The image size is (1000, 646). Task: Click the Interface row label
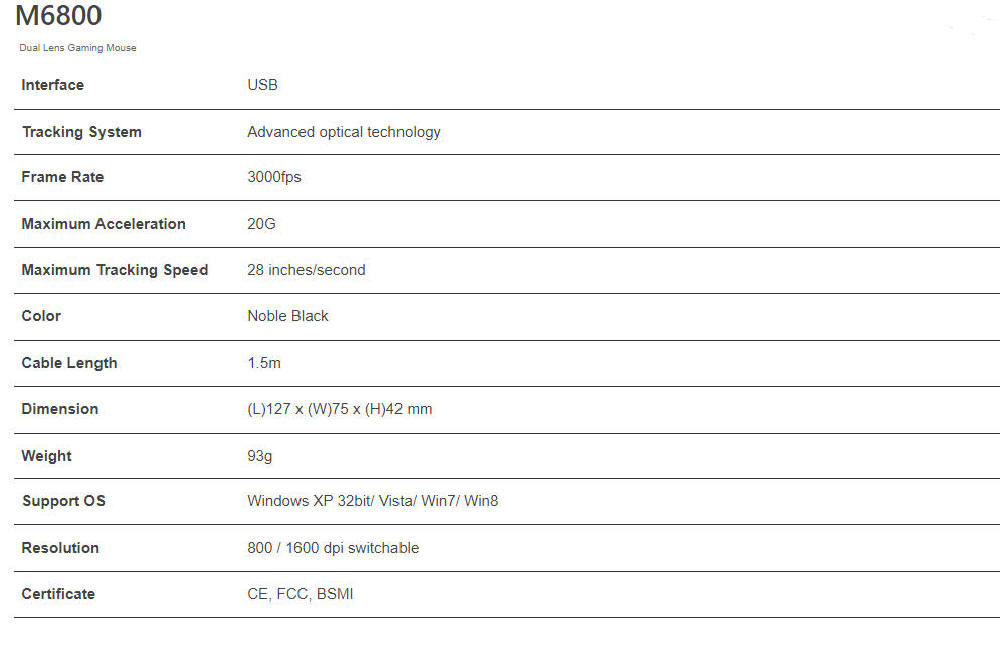pyautogui.click(x=53, y=85)
